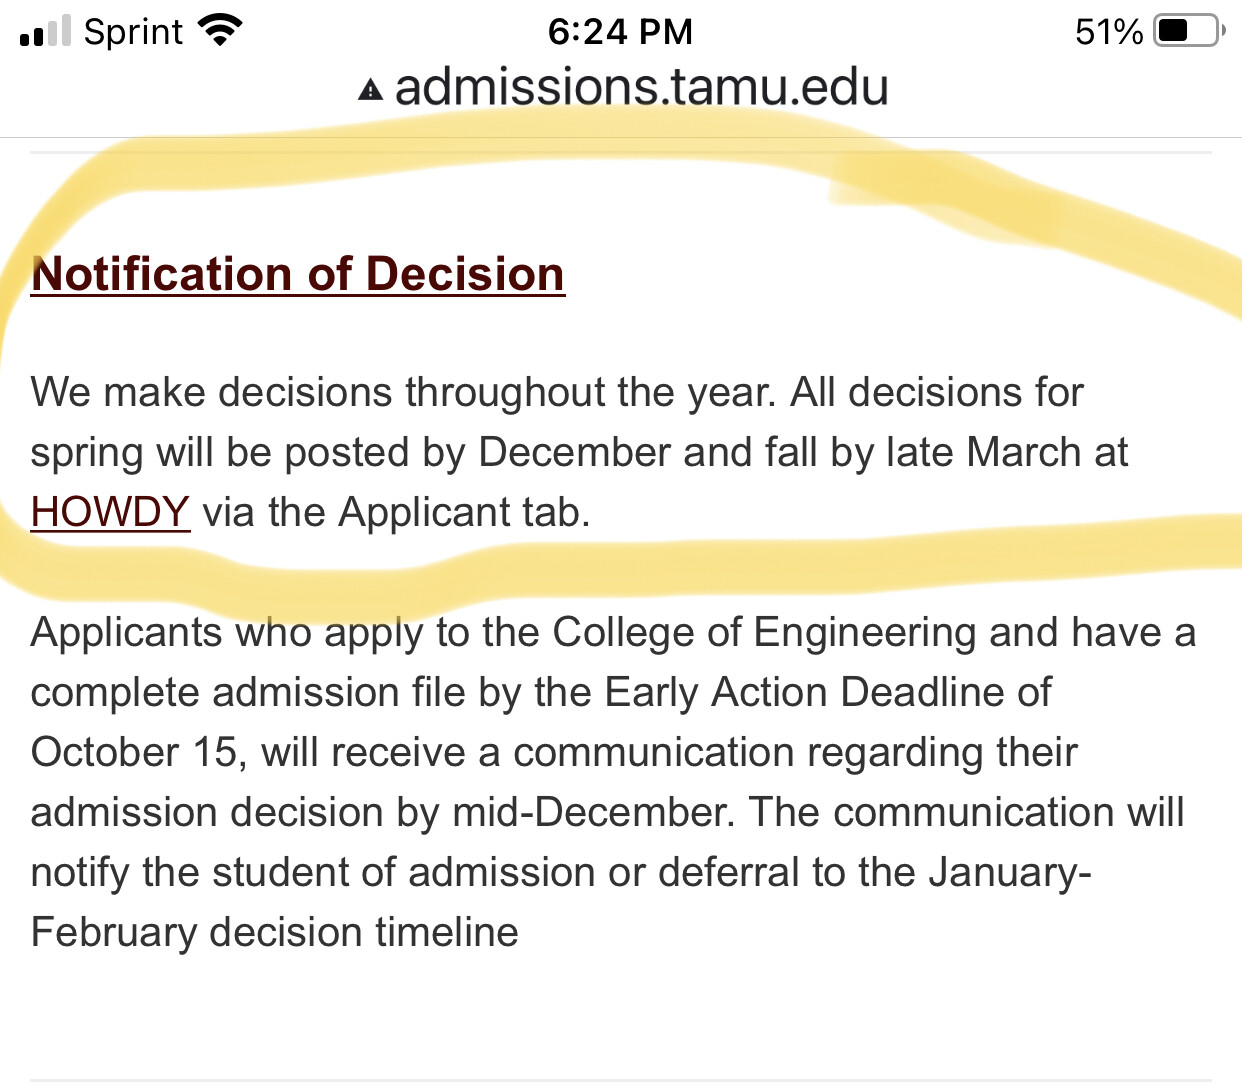Tap the battery icon in status bar
This screenshot has height=1092, width=1242.
pos(1188,31)
